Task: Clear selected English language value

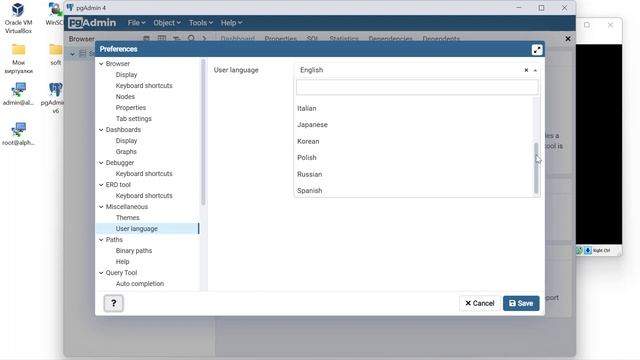Action: click(526, 70)
